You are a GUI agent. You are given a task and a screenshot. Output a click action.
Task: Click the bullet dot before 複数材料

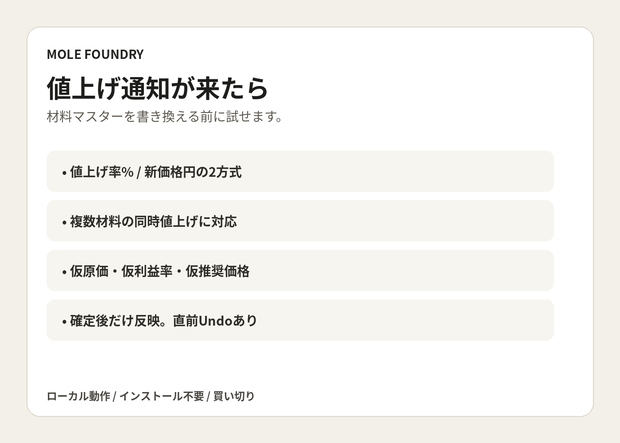click(64, 223)
